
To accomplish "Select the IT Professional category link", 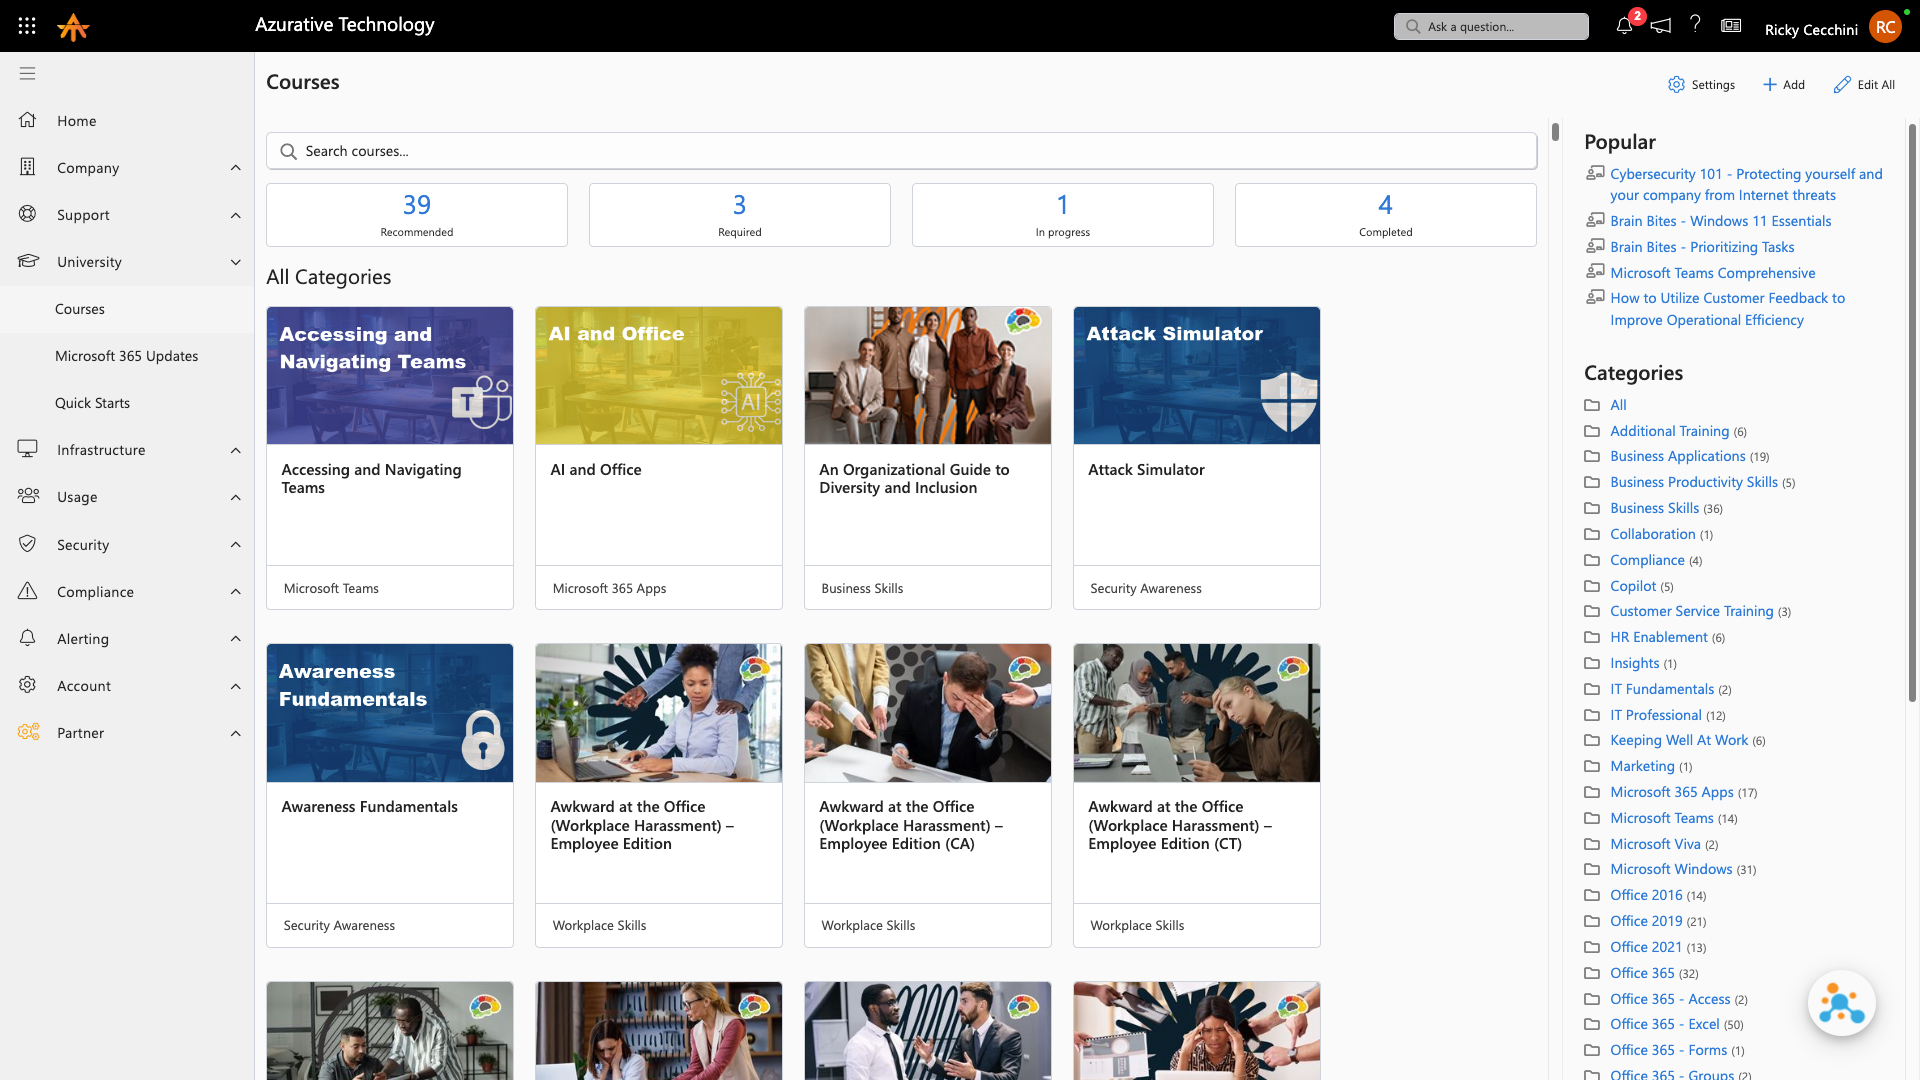I will click(1655, 715).
